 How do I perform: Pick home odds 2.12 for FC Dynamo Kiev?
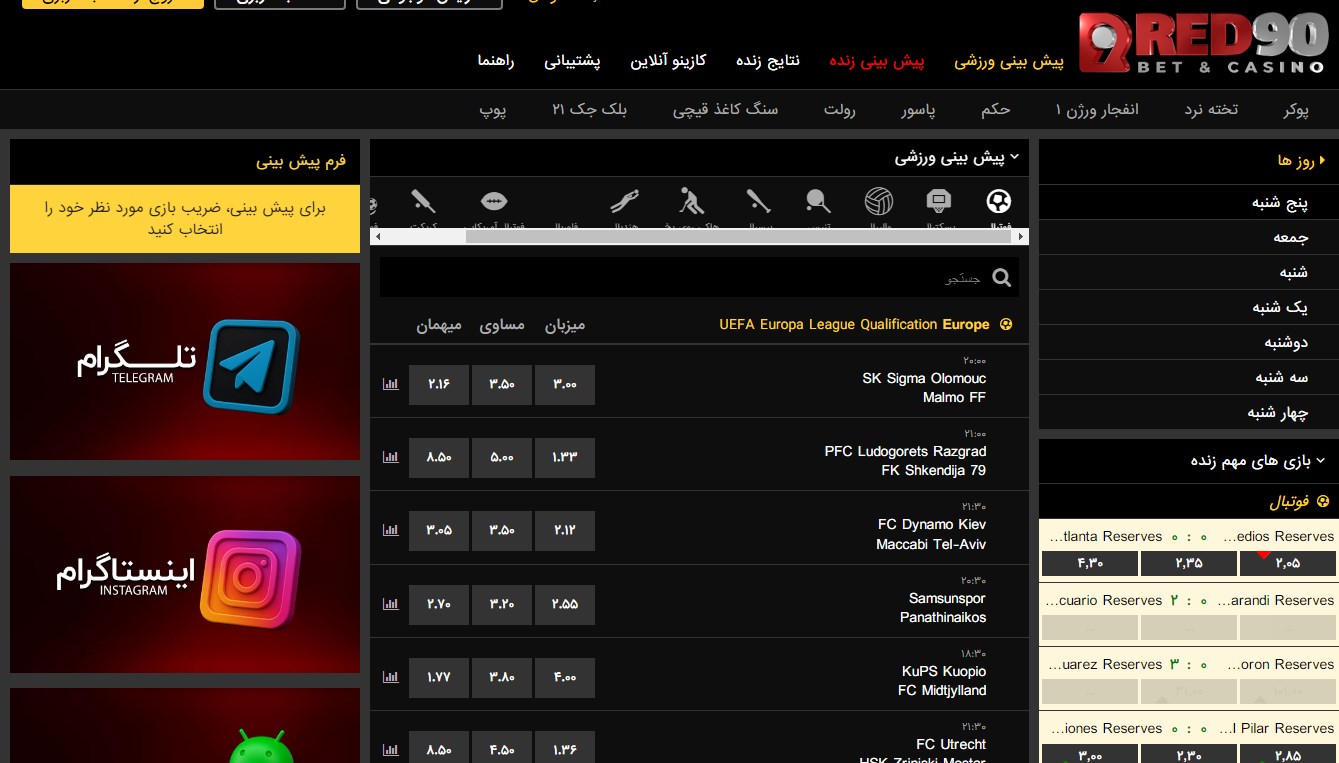tap(565, 531)
